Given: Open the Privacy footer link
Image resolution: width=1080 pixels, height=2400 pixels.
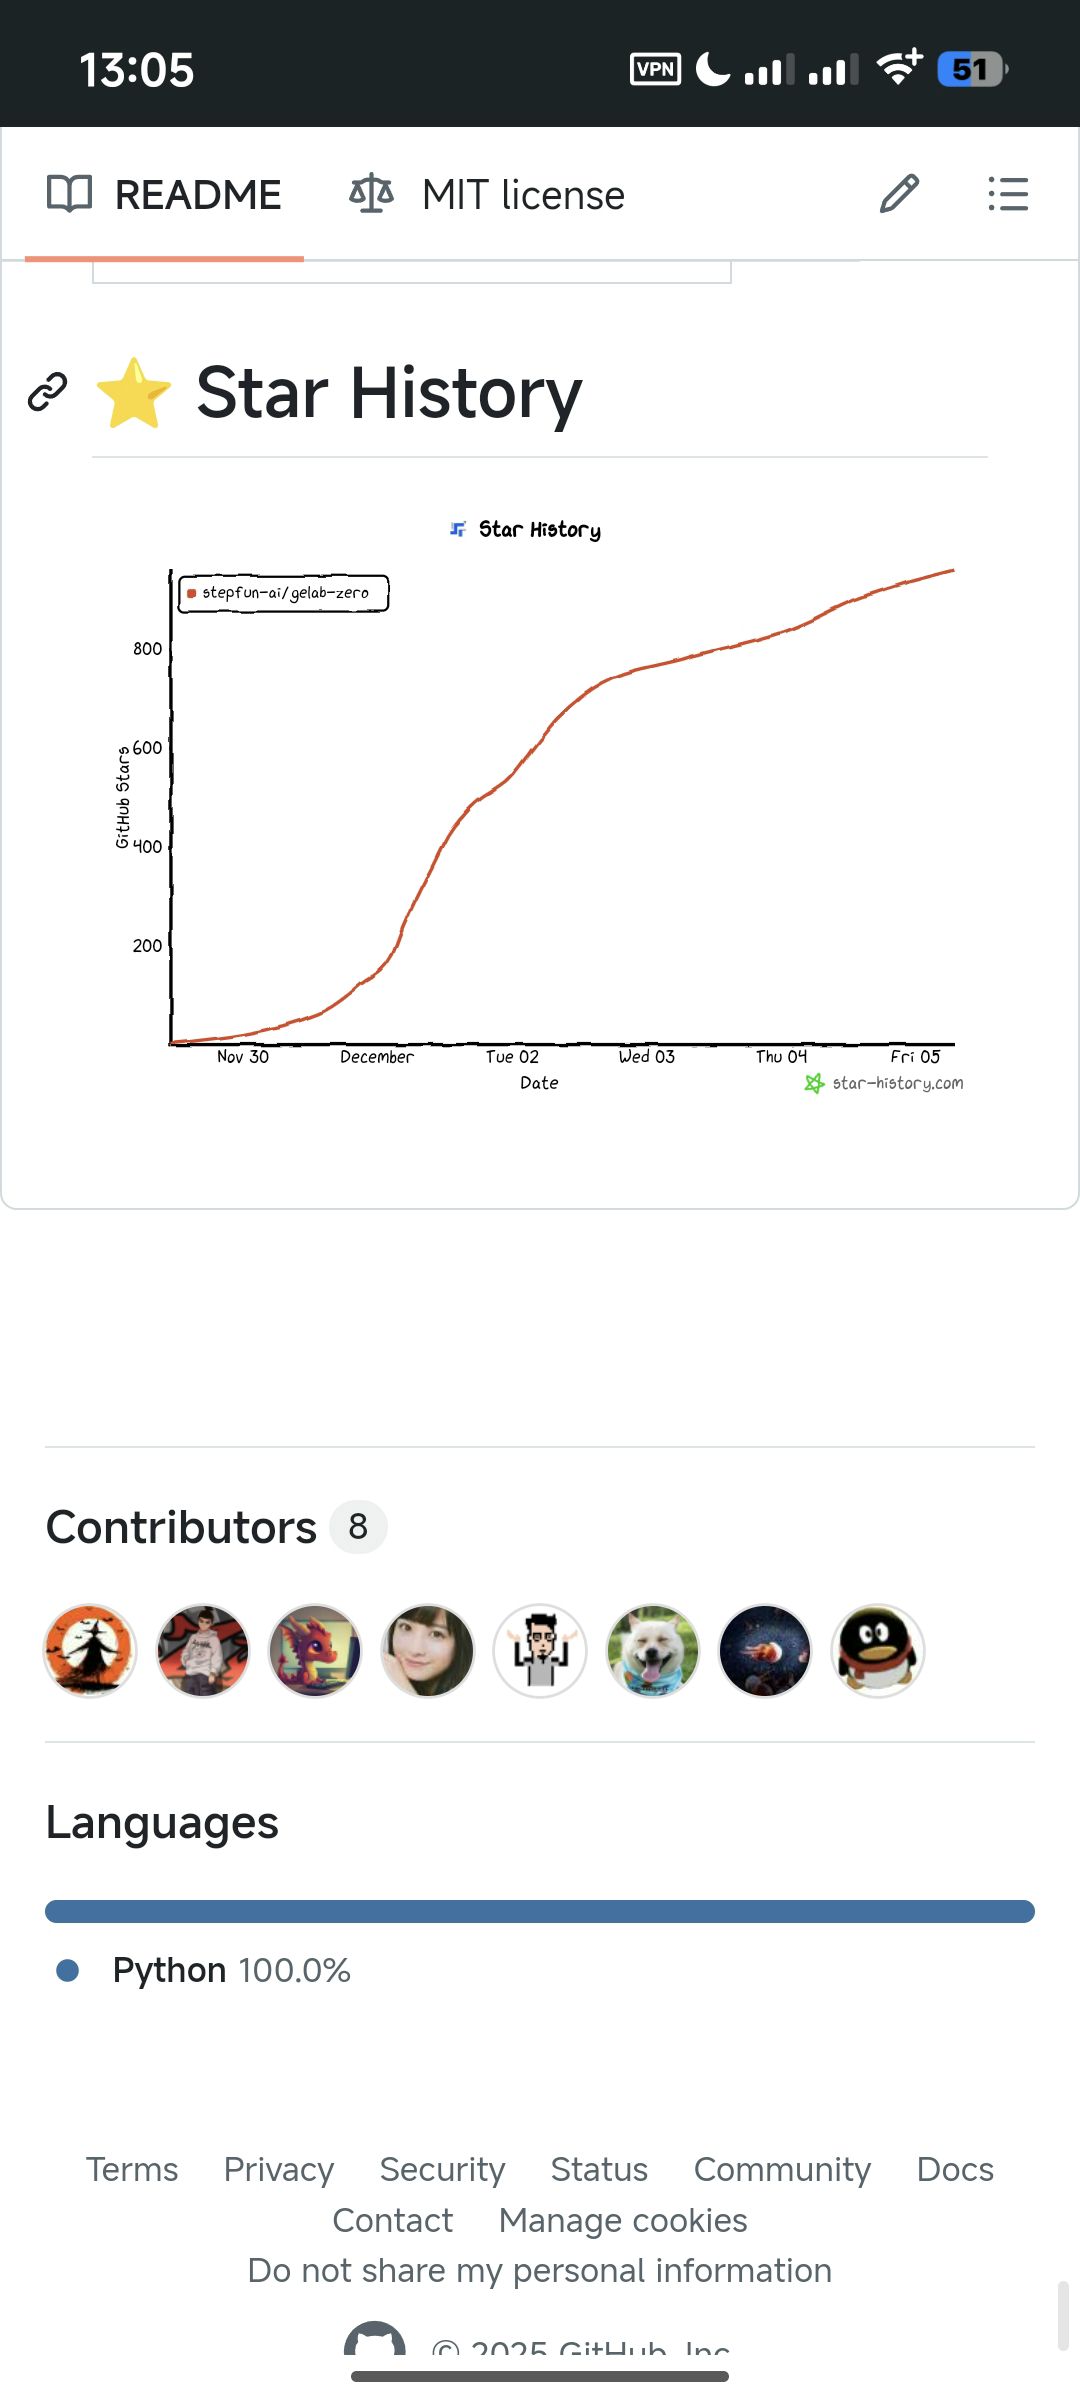Looking at the screenshot, I should click(279, 2169).
